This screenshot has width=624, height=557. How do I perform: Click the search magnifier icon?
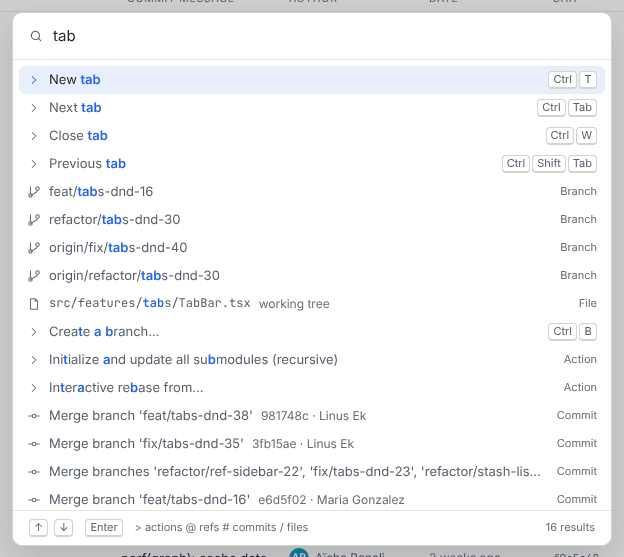36,36
